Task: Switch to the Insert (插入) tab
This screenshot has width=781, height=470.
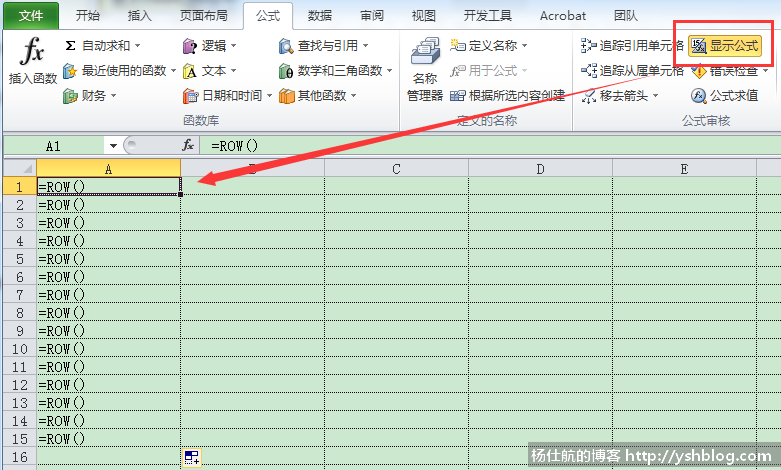Action: click(139, 16)
